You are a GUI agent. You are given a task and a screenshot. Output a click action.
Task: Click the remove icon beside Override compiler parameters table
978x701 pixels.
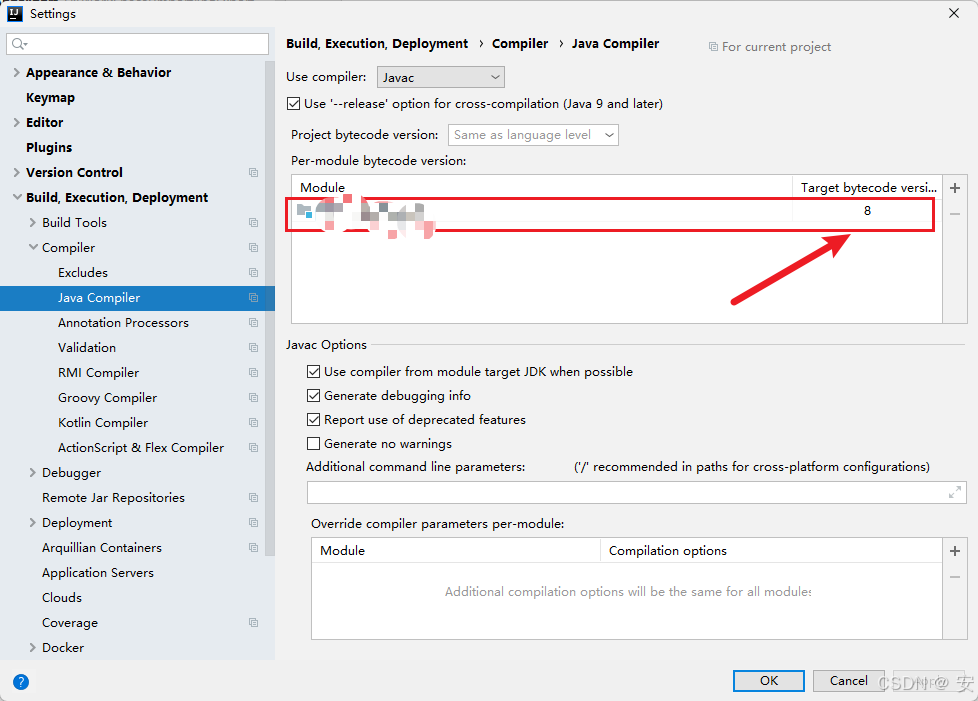point(954,575)
